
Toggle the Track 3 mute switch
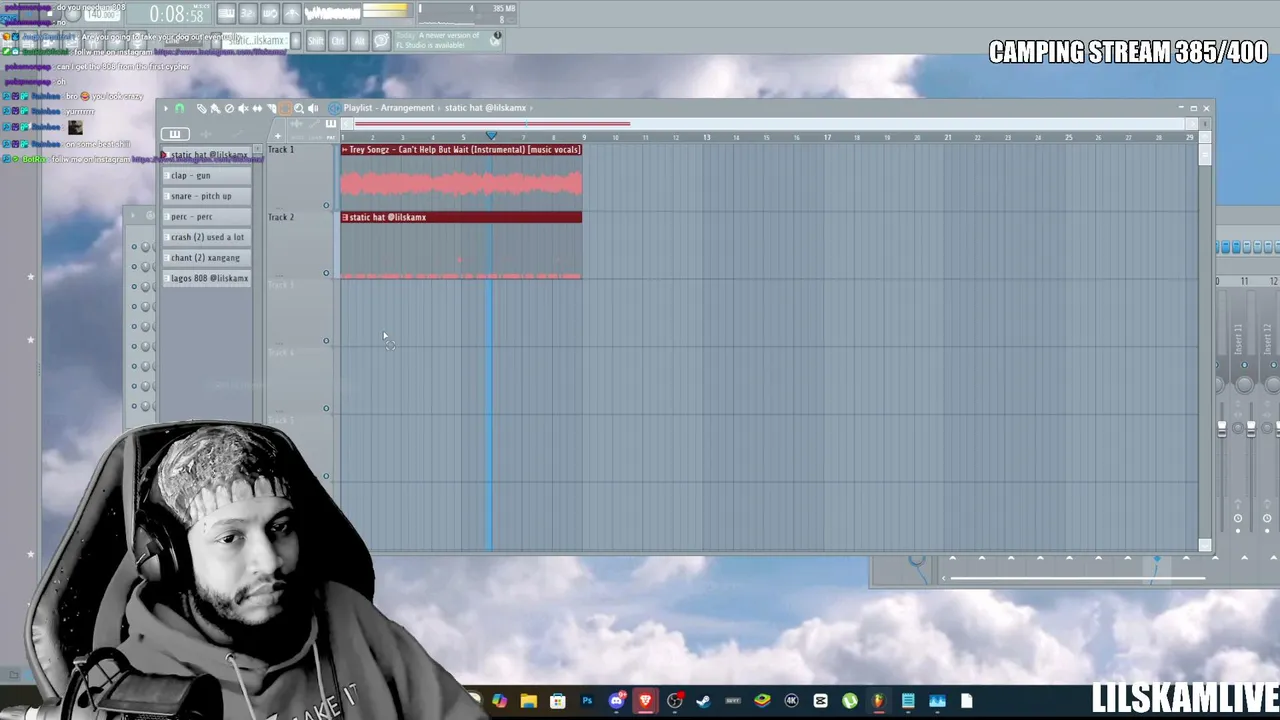[326, 341]
